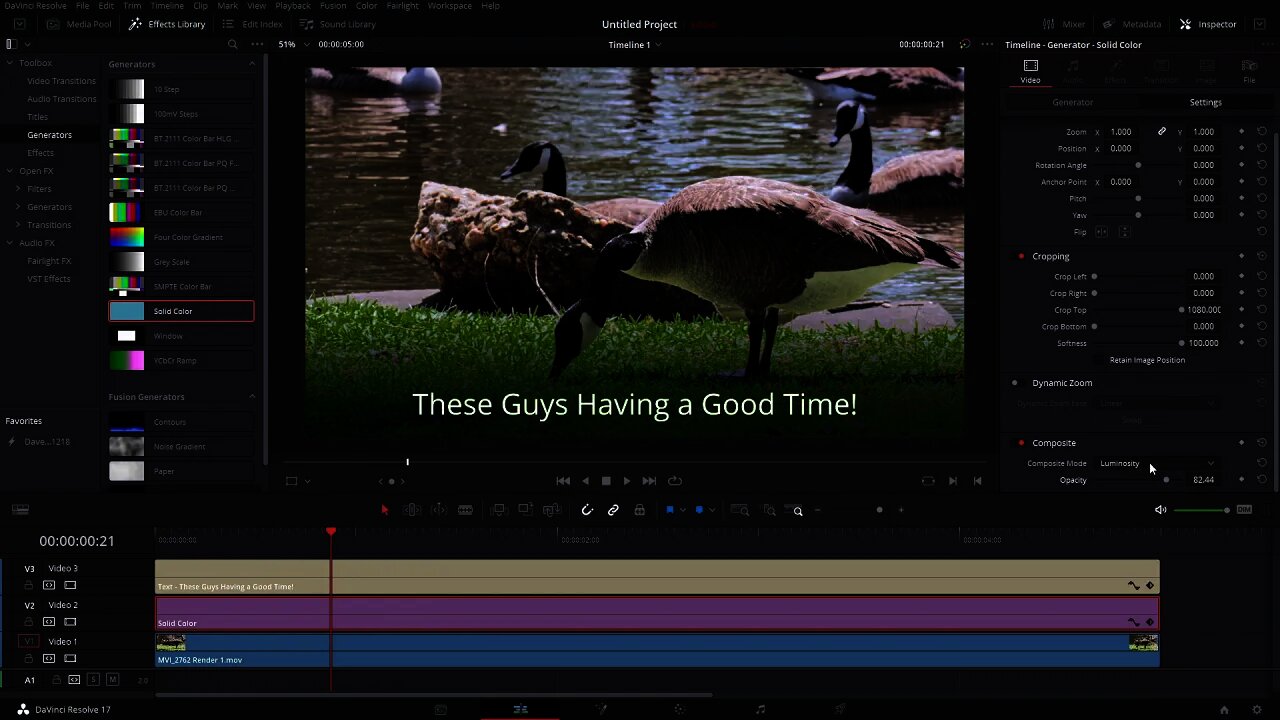Add keyframe for Zoom parameter
This screenshot has height=720, width=1280.
pos(1242,132)
